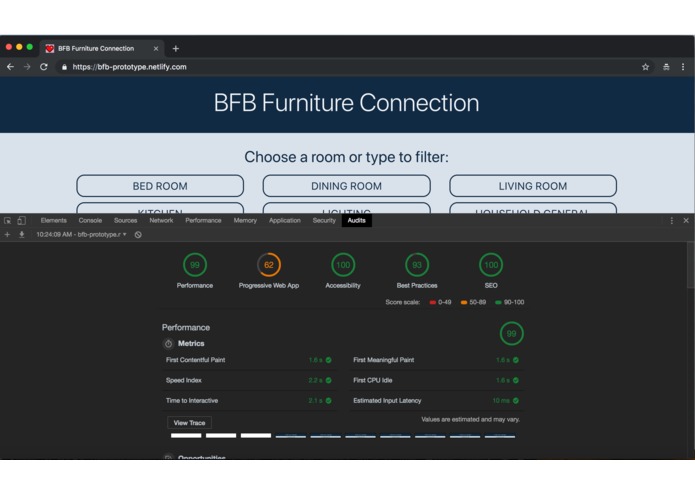Image resolution: width=695 pixels, height=494 pixels.
Task: Open the audit report dropdown showing 10:24:09 AM
Action: pos(81,234)
